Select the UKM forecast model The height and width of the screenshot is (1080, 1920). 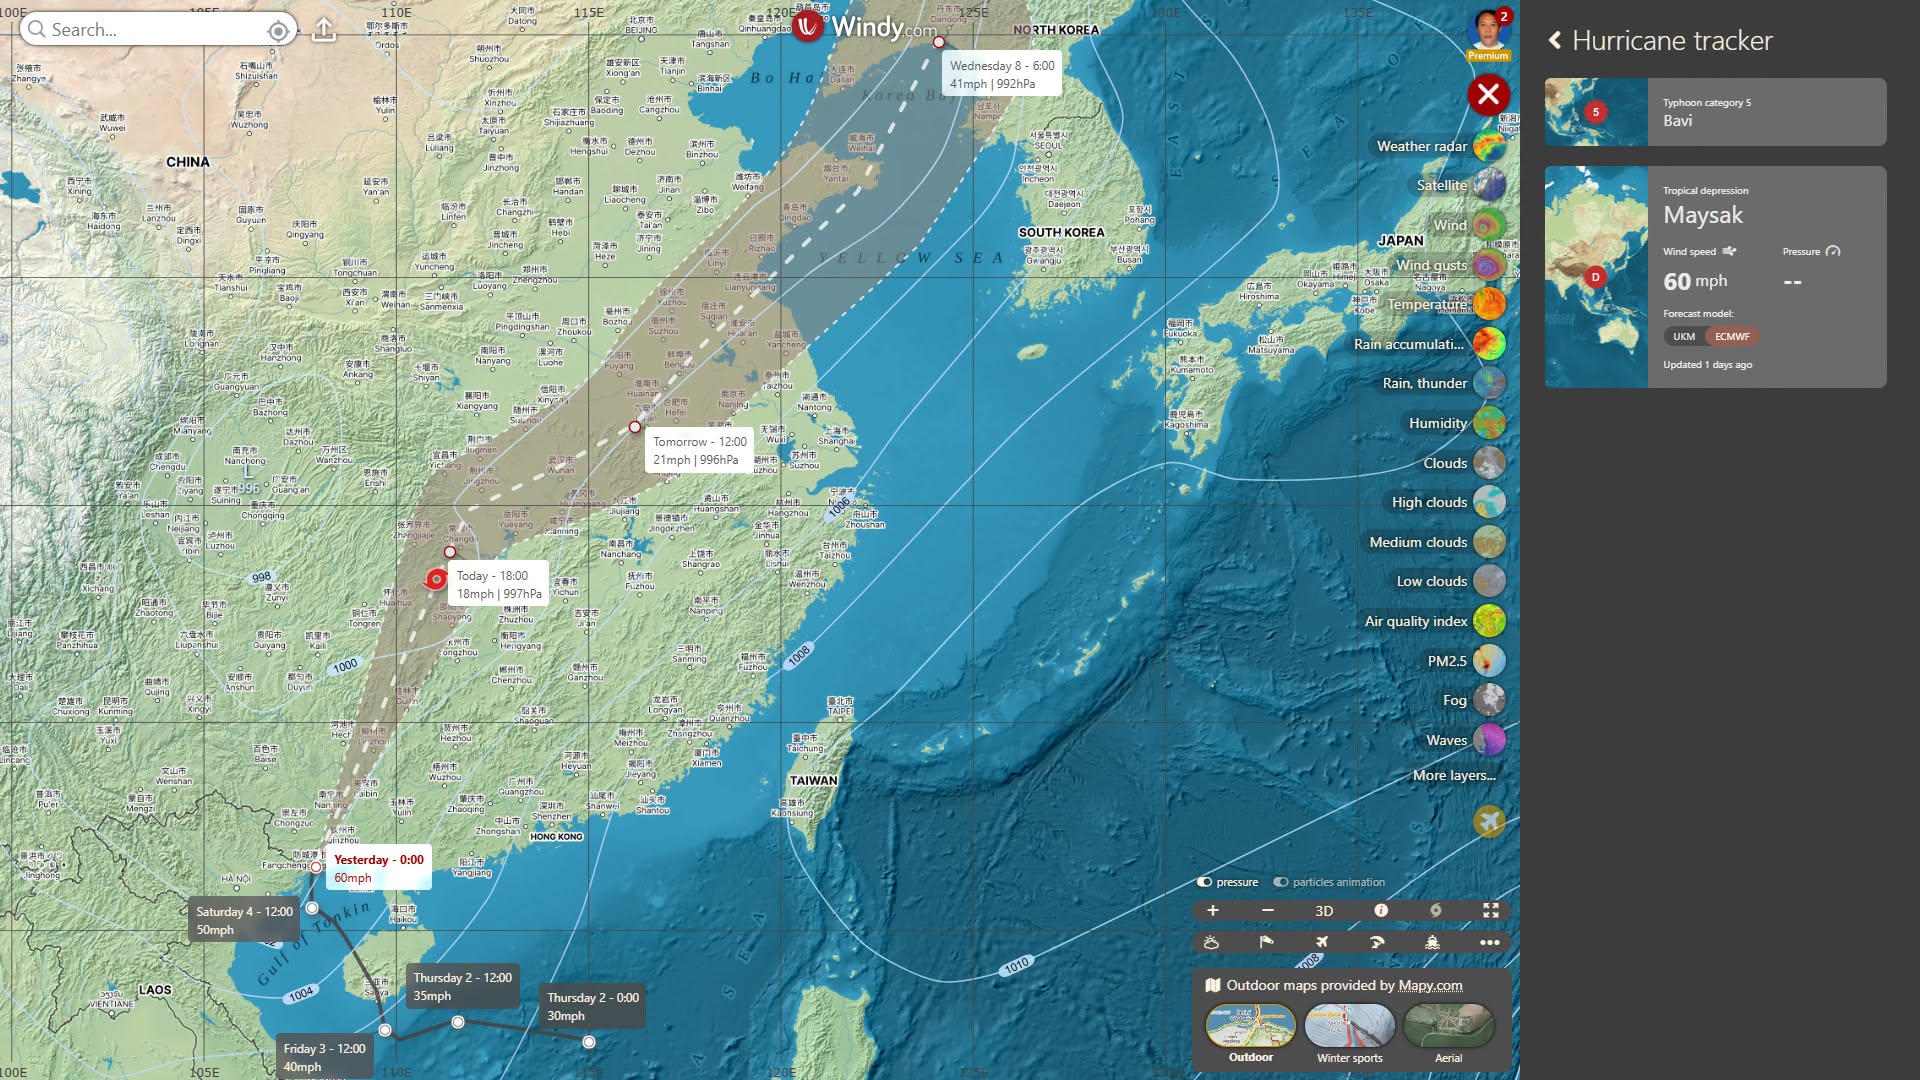coord(1684,337)
